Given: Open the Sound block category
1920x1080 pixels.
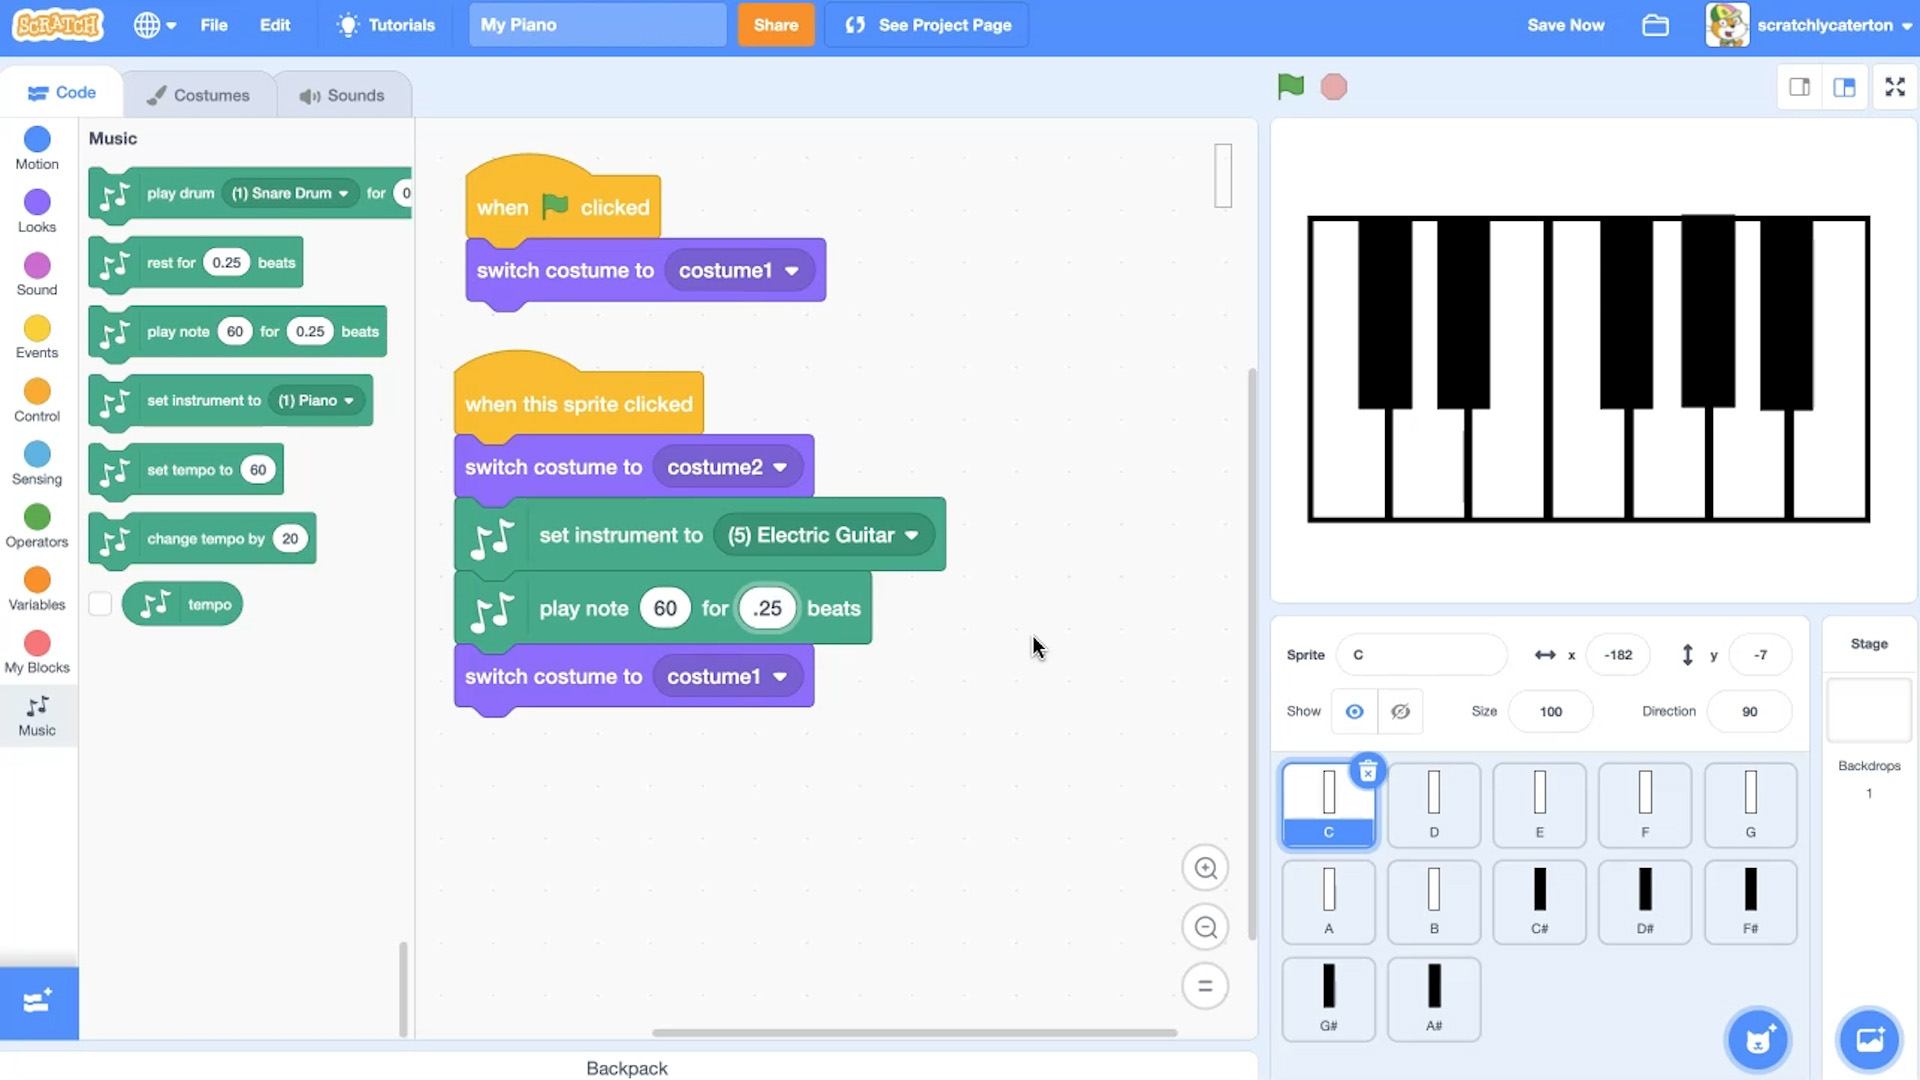Looking at the screenshot, I should pyautogui.click(x=37, y=275).
